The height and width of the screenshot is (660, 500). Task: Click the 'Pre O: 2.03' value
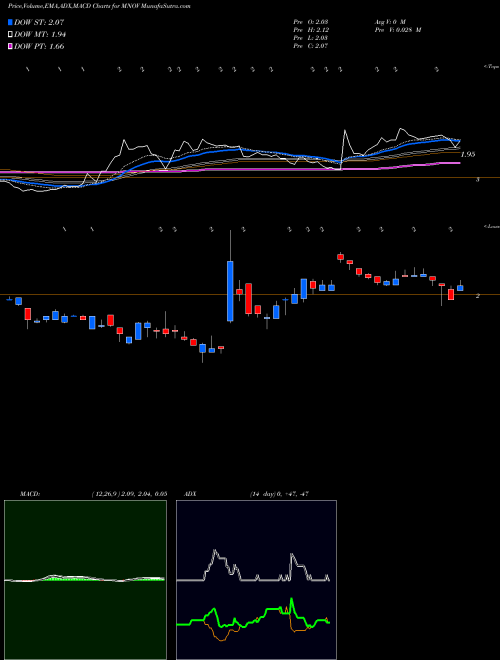click(311, 21)
